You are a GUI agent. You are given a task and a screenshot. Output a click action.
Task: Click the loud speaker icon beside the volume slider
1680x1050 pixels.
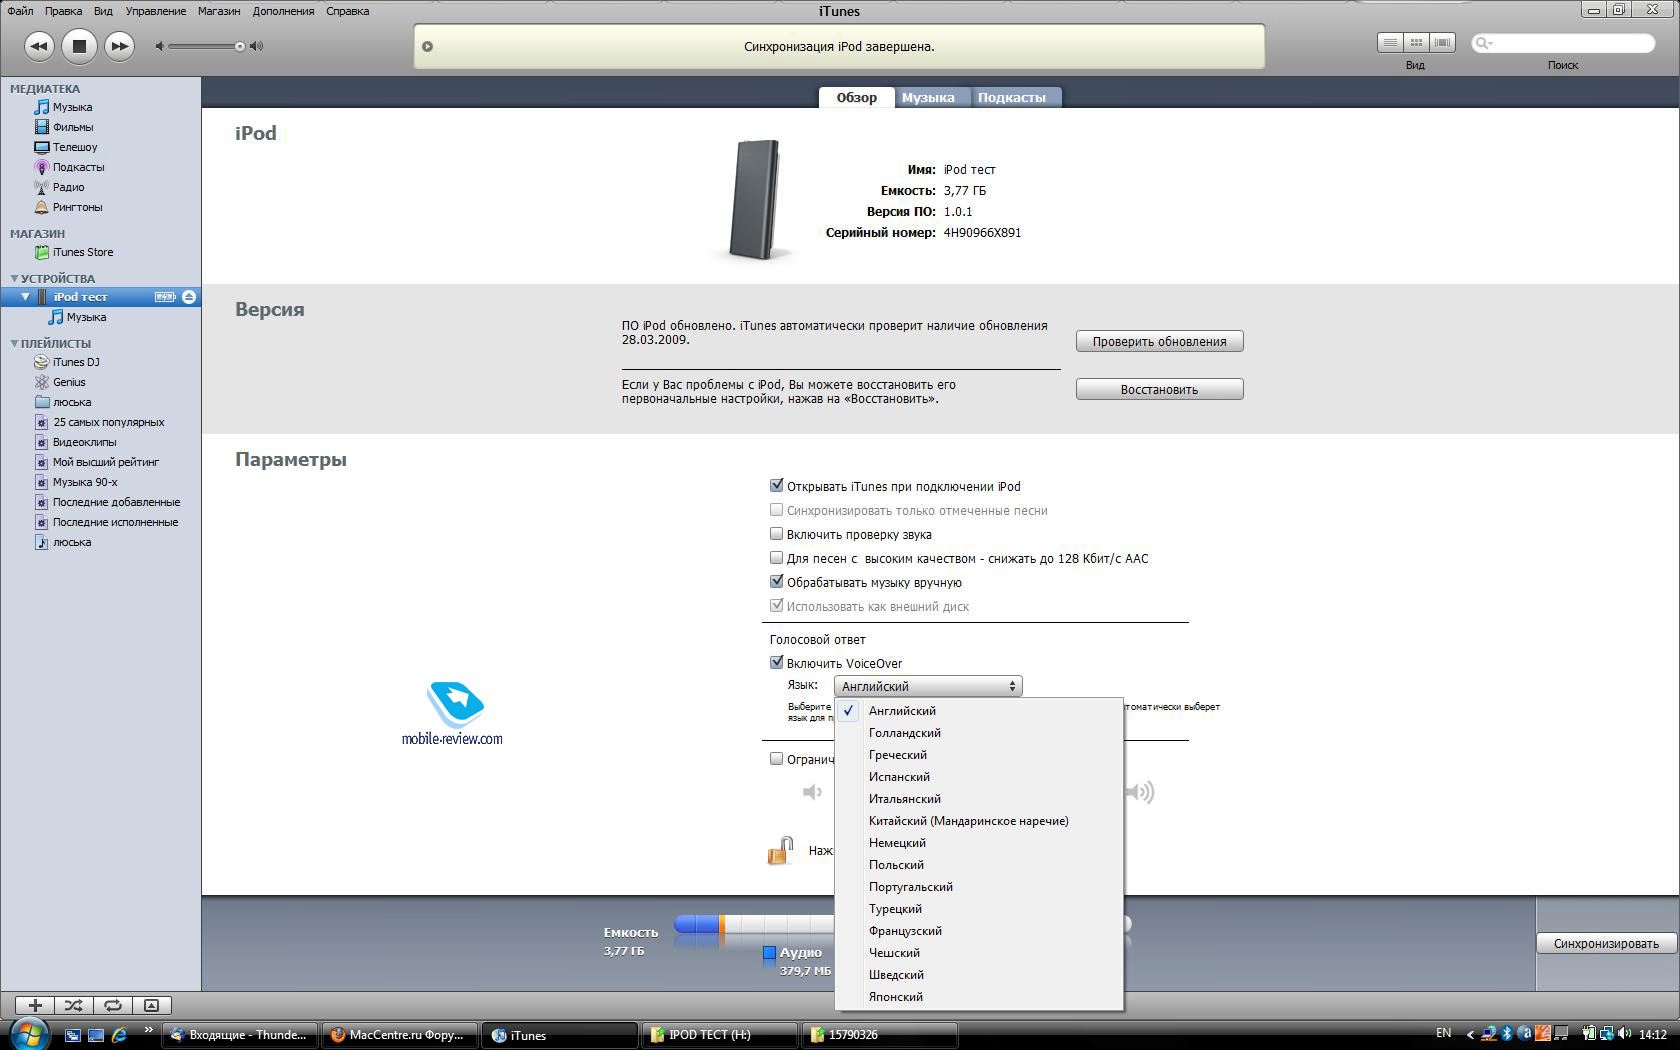(257, 46)
